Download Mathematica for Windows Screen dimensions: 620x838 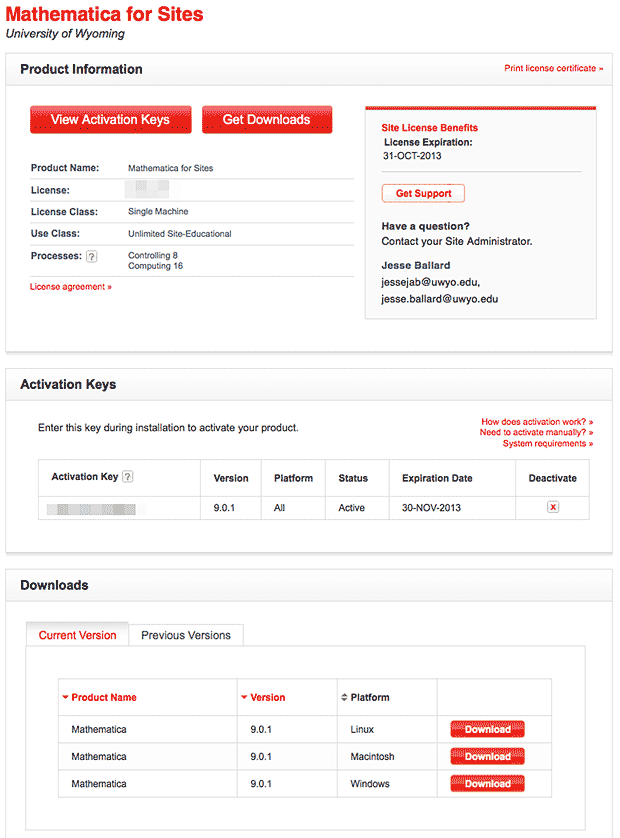point(487,783)
